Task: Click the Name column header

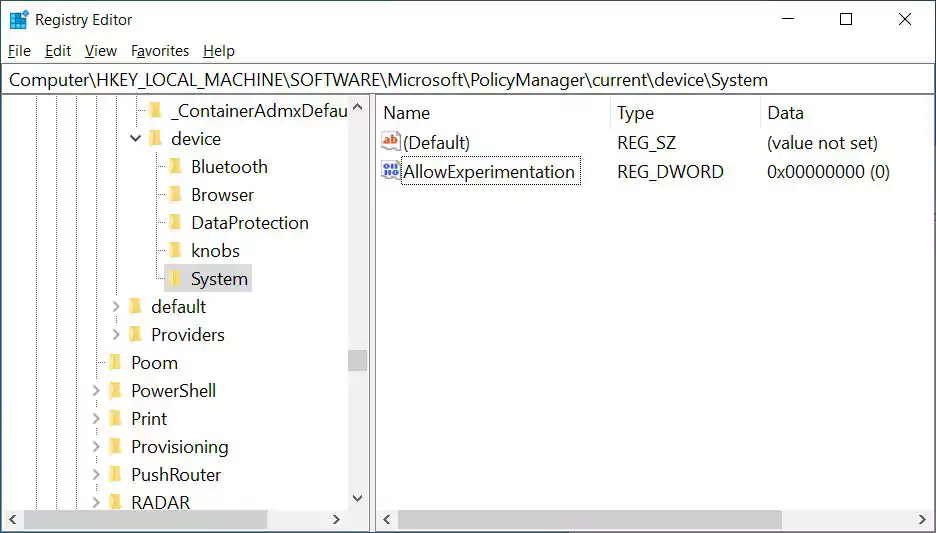Action: (494, 113)
